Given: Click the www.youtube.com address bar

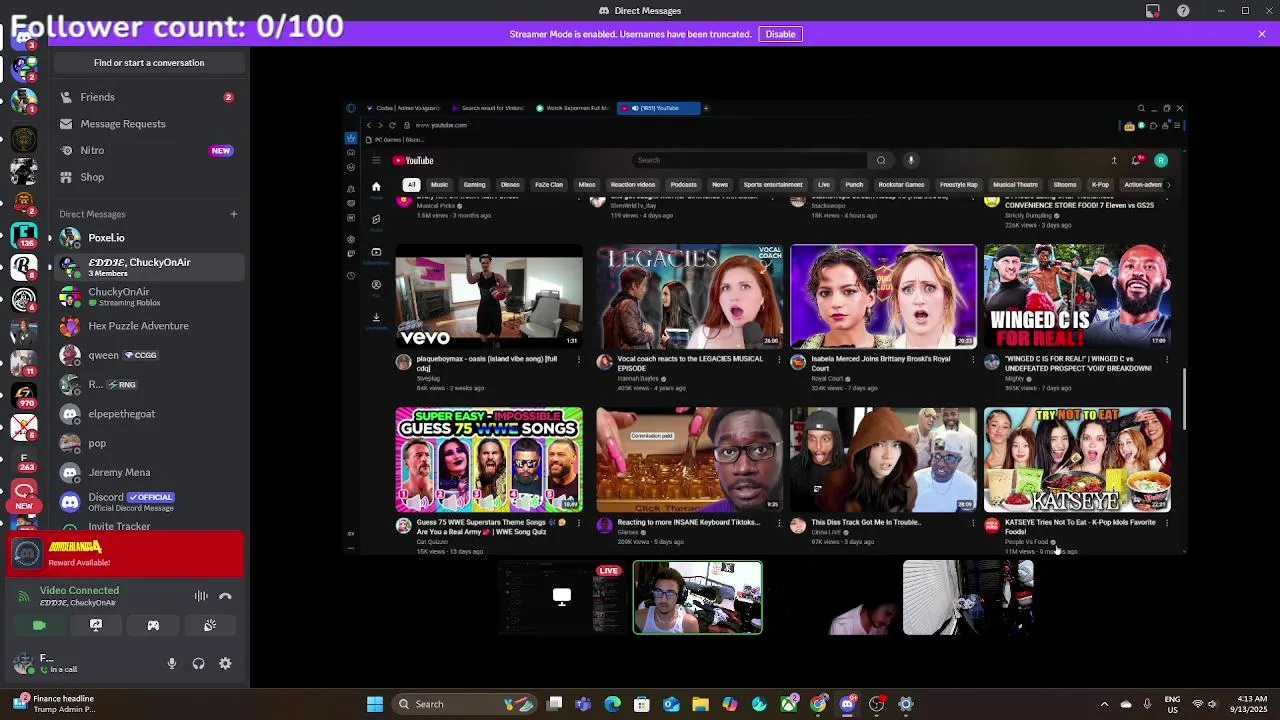Looking at the screenshot, I should click(441, 125).
